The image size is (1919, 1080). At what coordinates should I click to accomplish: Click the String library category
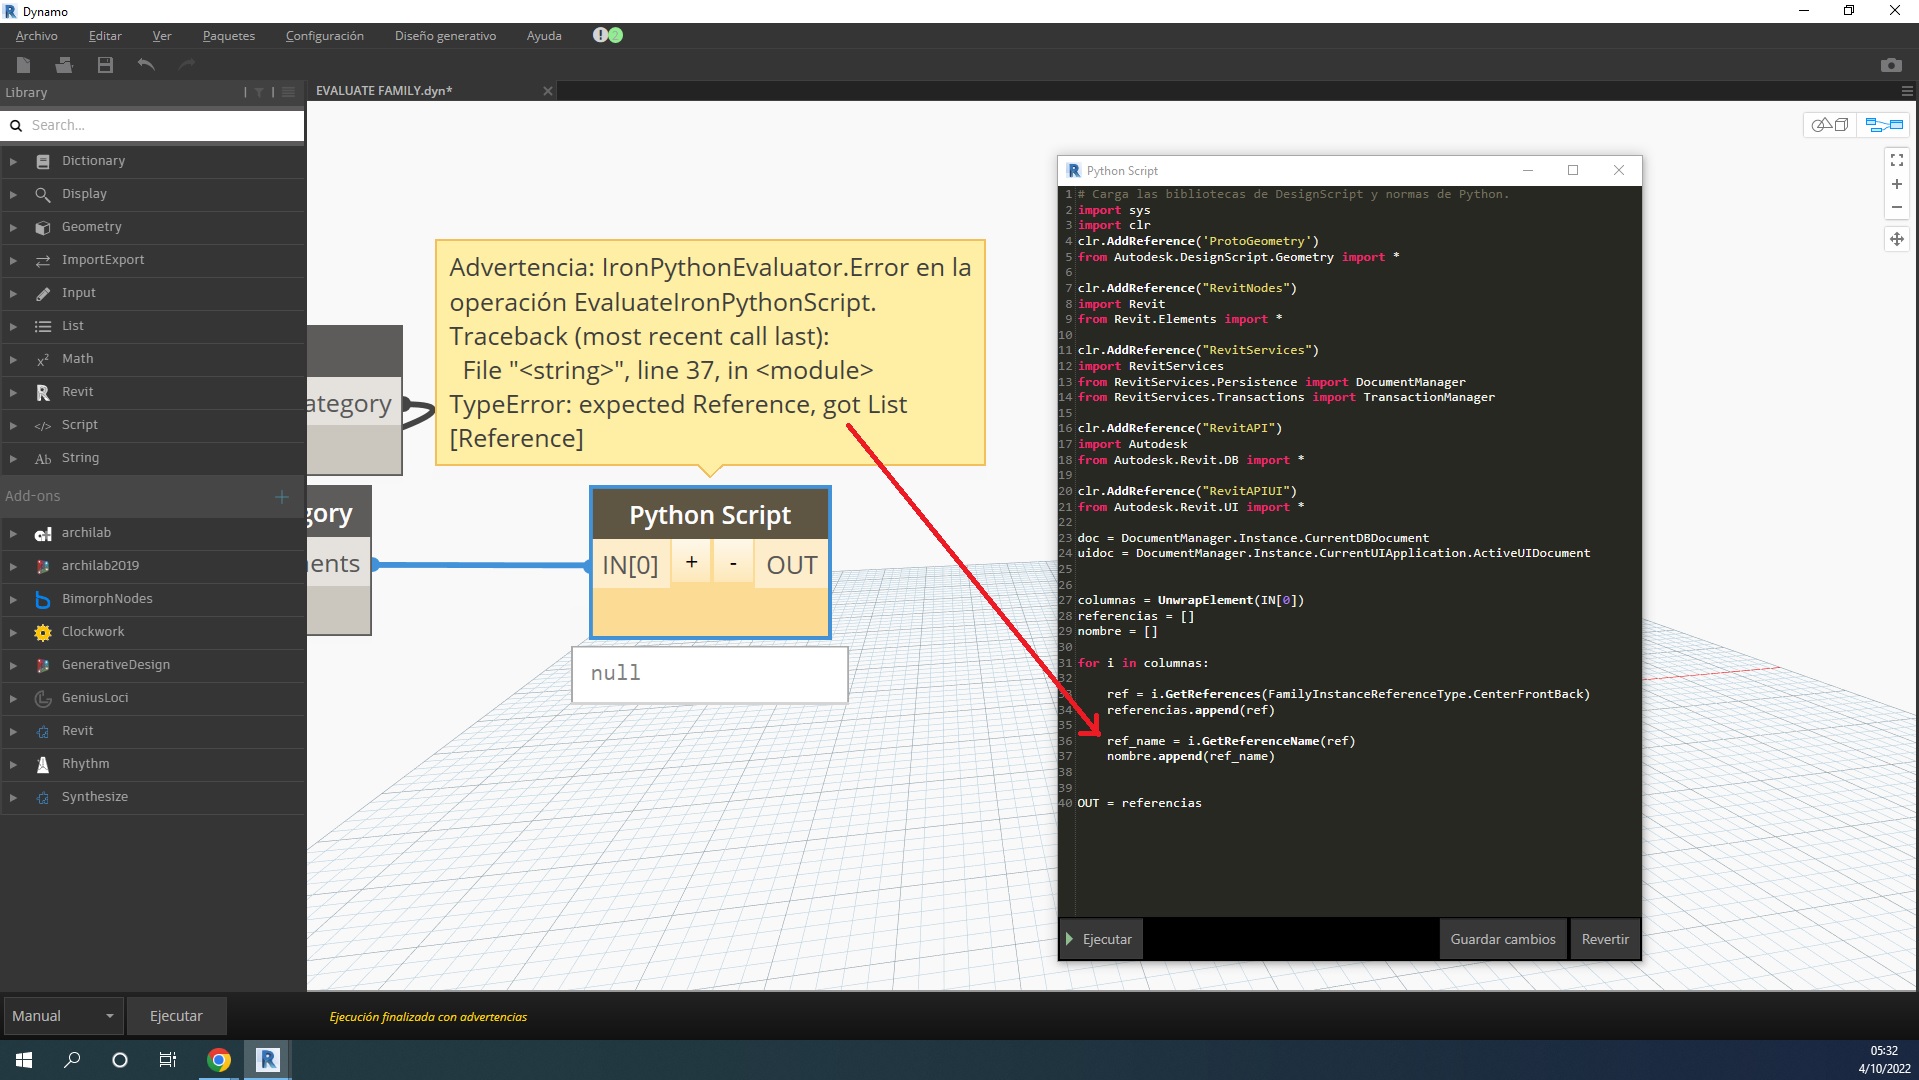pos(153,458)
